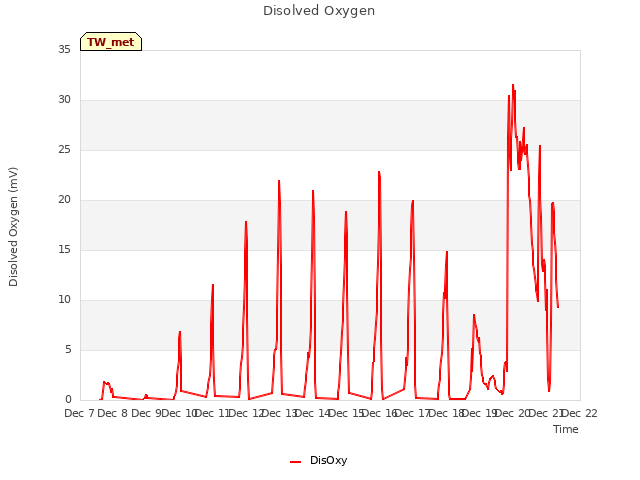Click the y-axis value 25
This screenshot has height=480, width=640.
[x=64, y=150]
